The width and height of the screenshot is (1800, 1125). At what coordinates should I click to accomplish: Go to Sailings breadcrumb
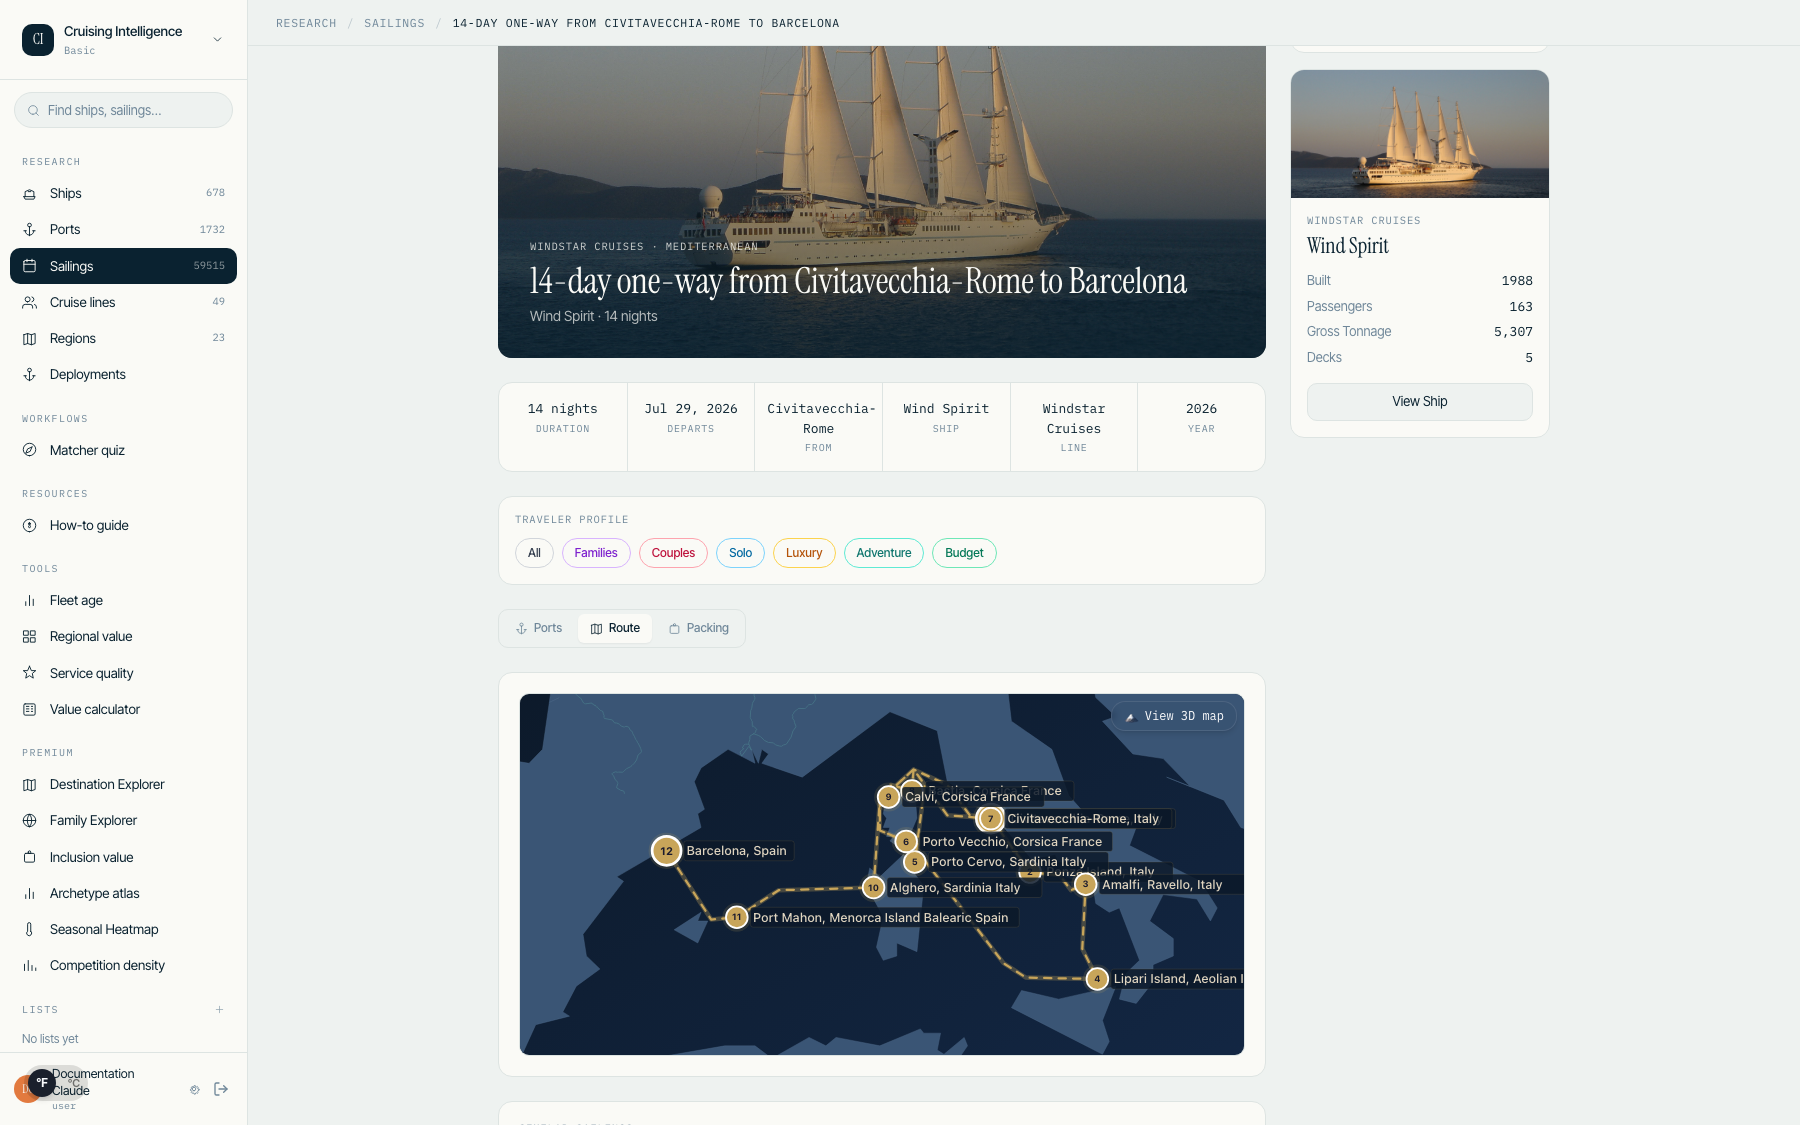(x=394, y=23)
